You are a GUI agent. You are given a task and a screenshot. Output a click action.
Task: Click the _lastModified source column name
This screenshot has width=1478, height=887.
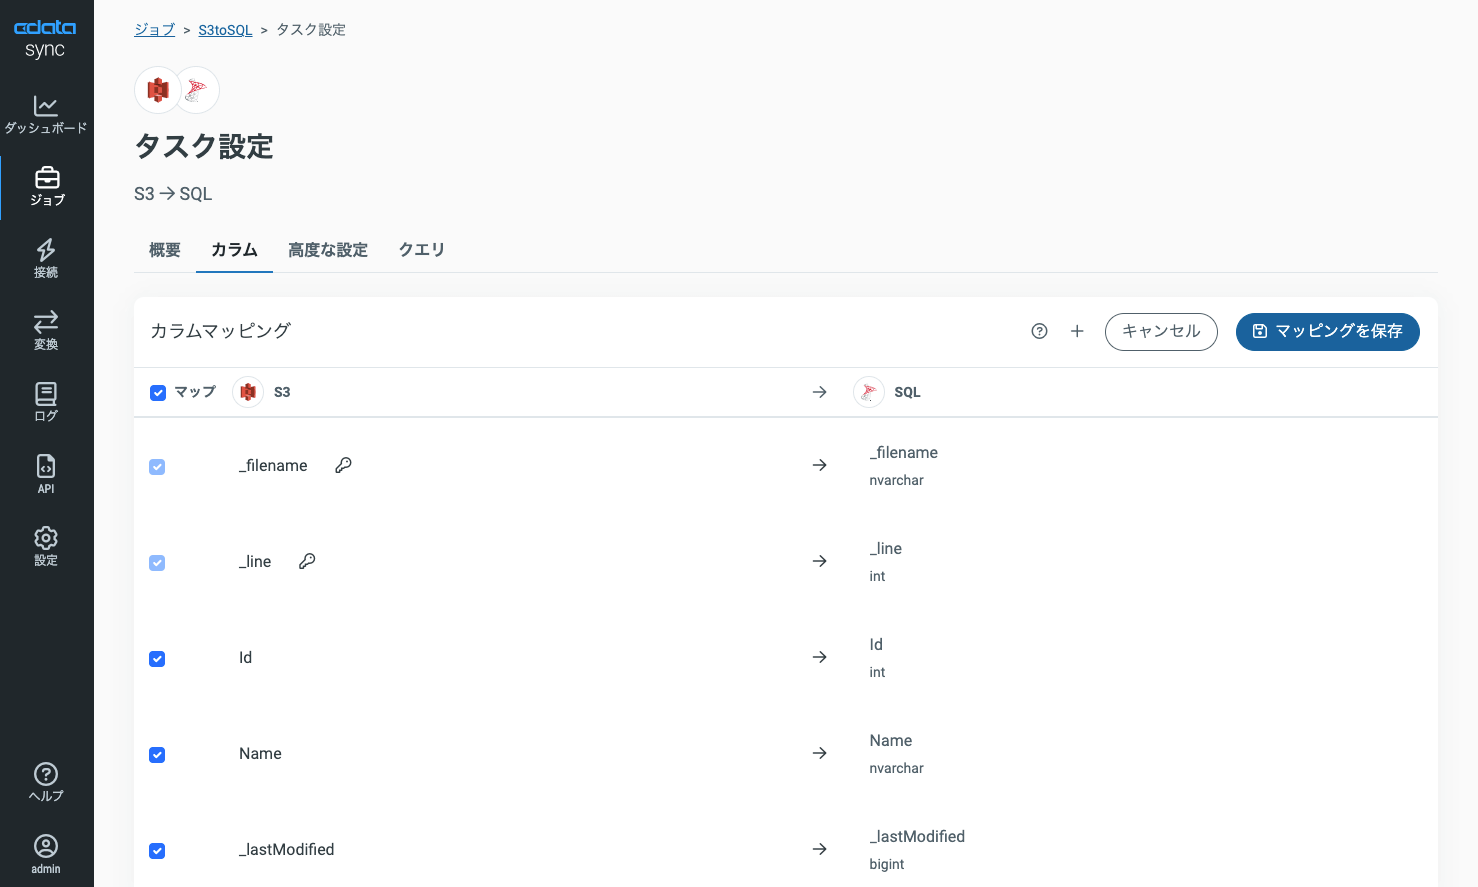click(286, 849)
